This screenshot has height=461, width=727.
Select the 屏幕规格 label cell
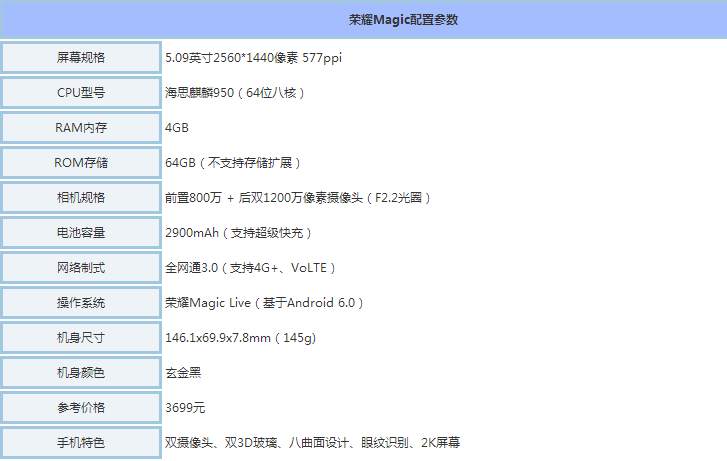pyautogui.click(x=81, y=58)
